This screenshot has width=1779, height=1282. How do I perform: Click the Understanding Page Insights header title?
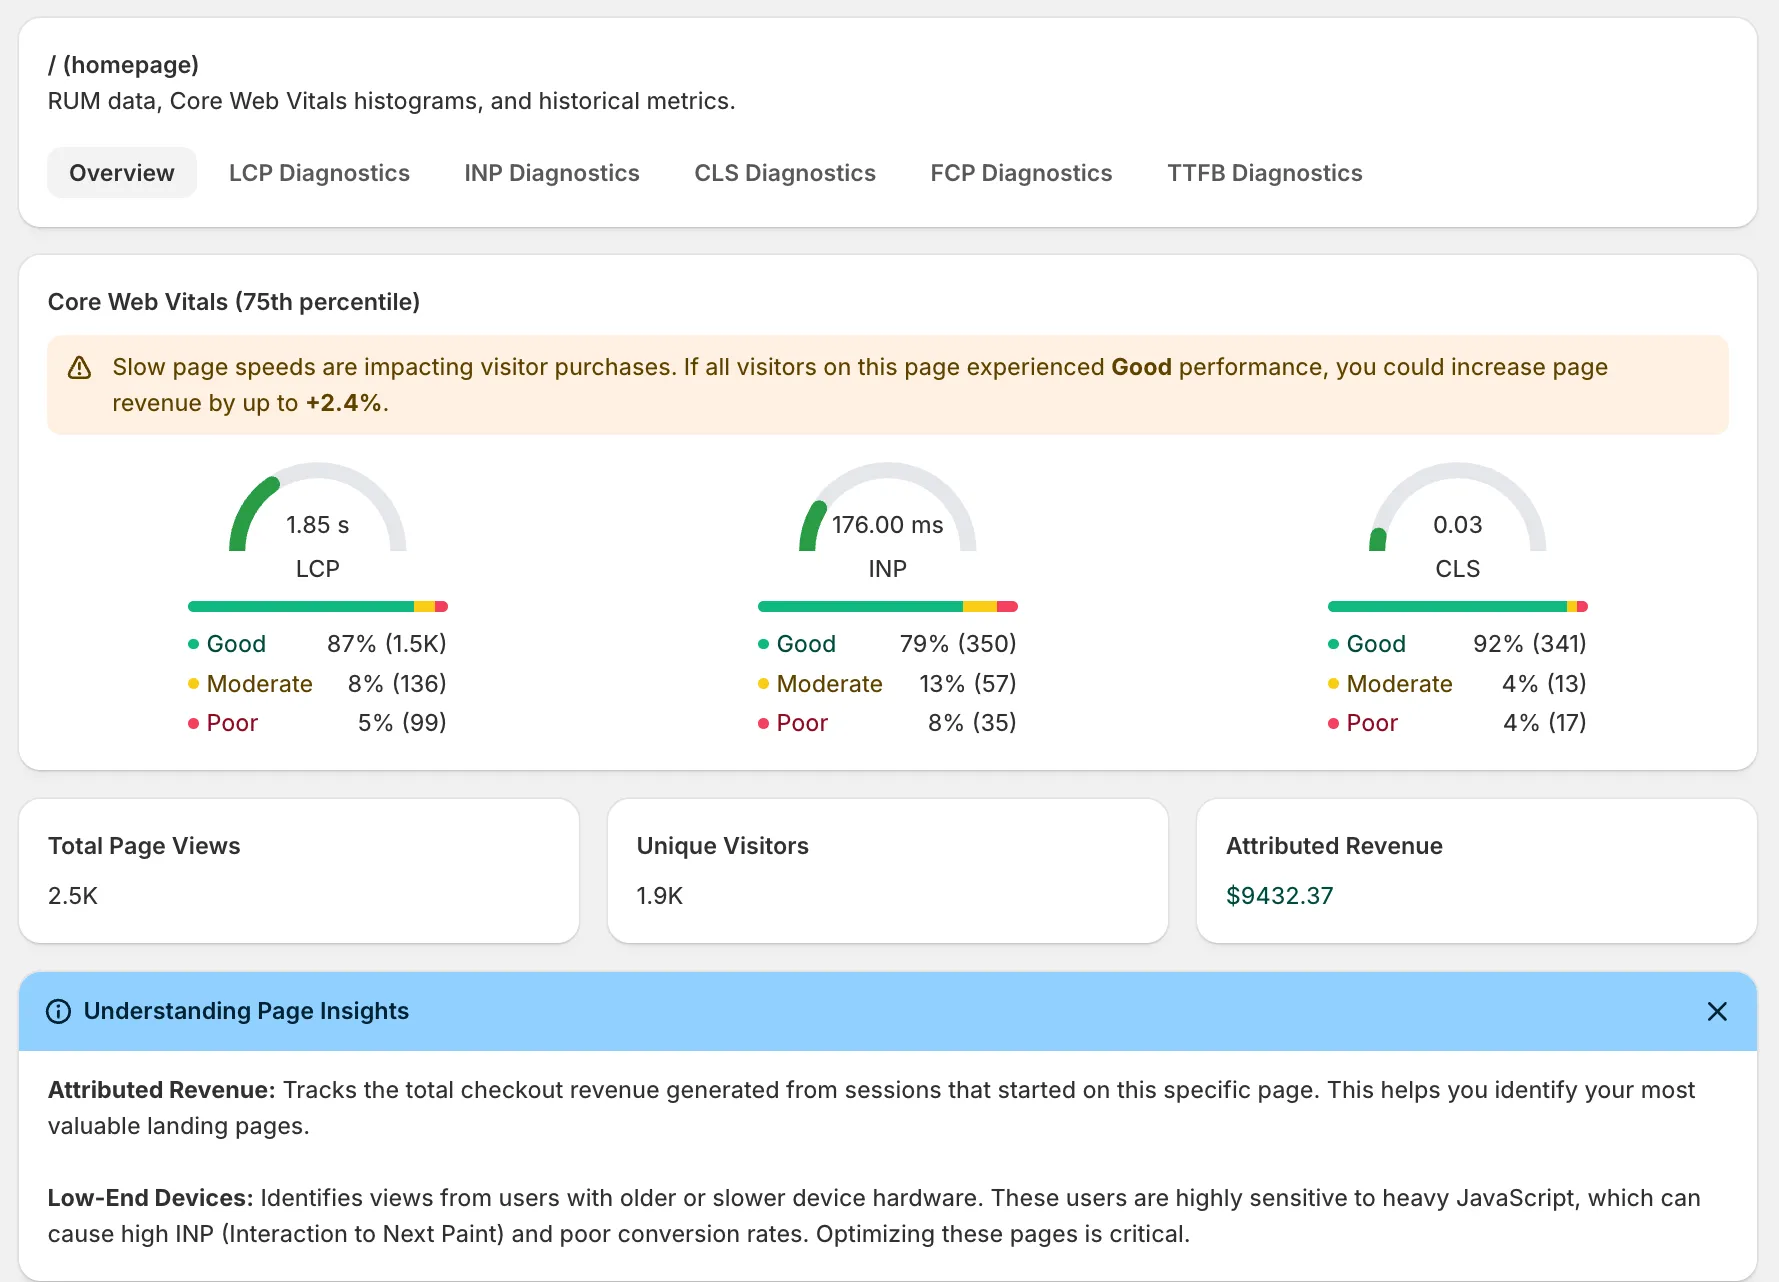pyautogui.click(x=246, y=1011)
